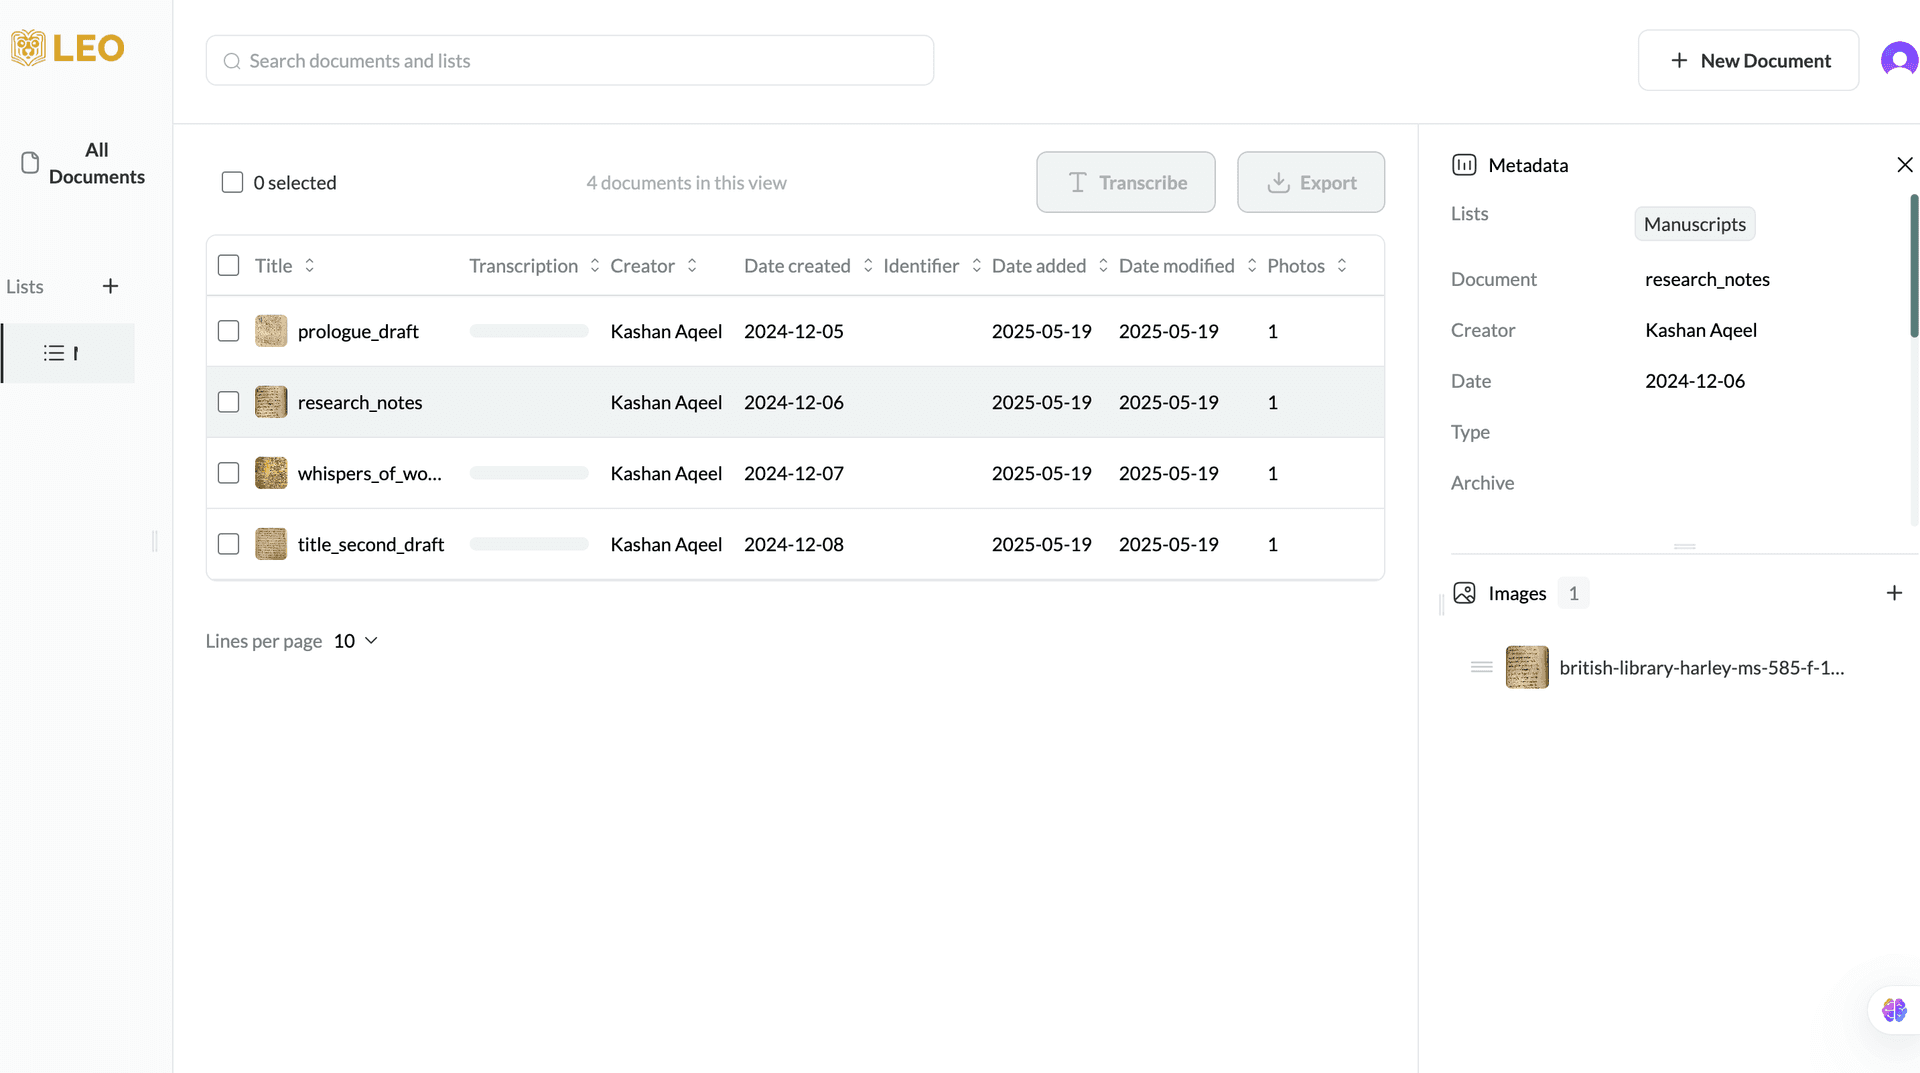The width and height of the screenshot is (1920, 1073).
Task: Sort table by Title column
Action: [309, 265]
